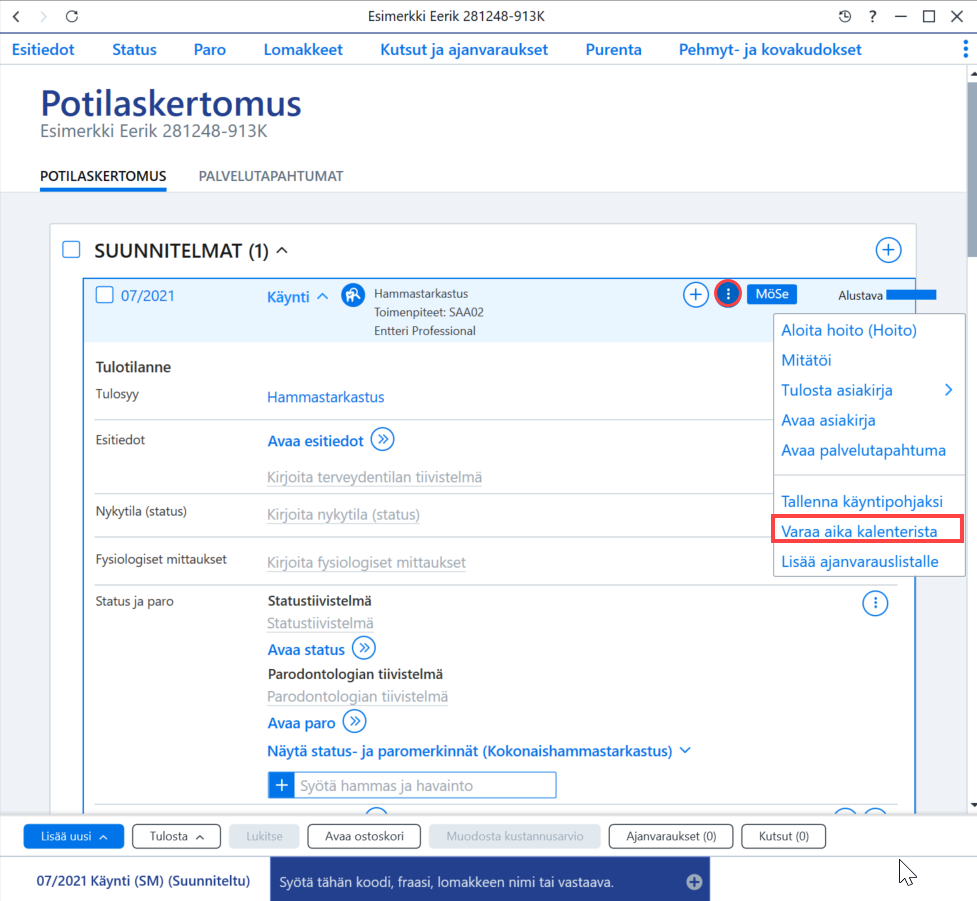Click the red-circled three-dot menu icon

pos(728,293)
